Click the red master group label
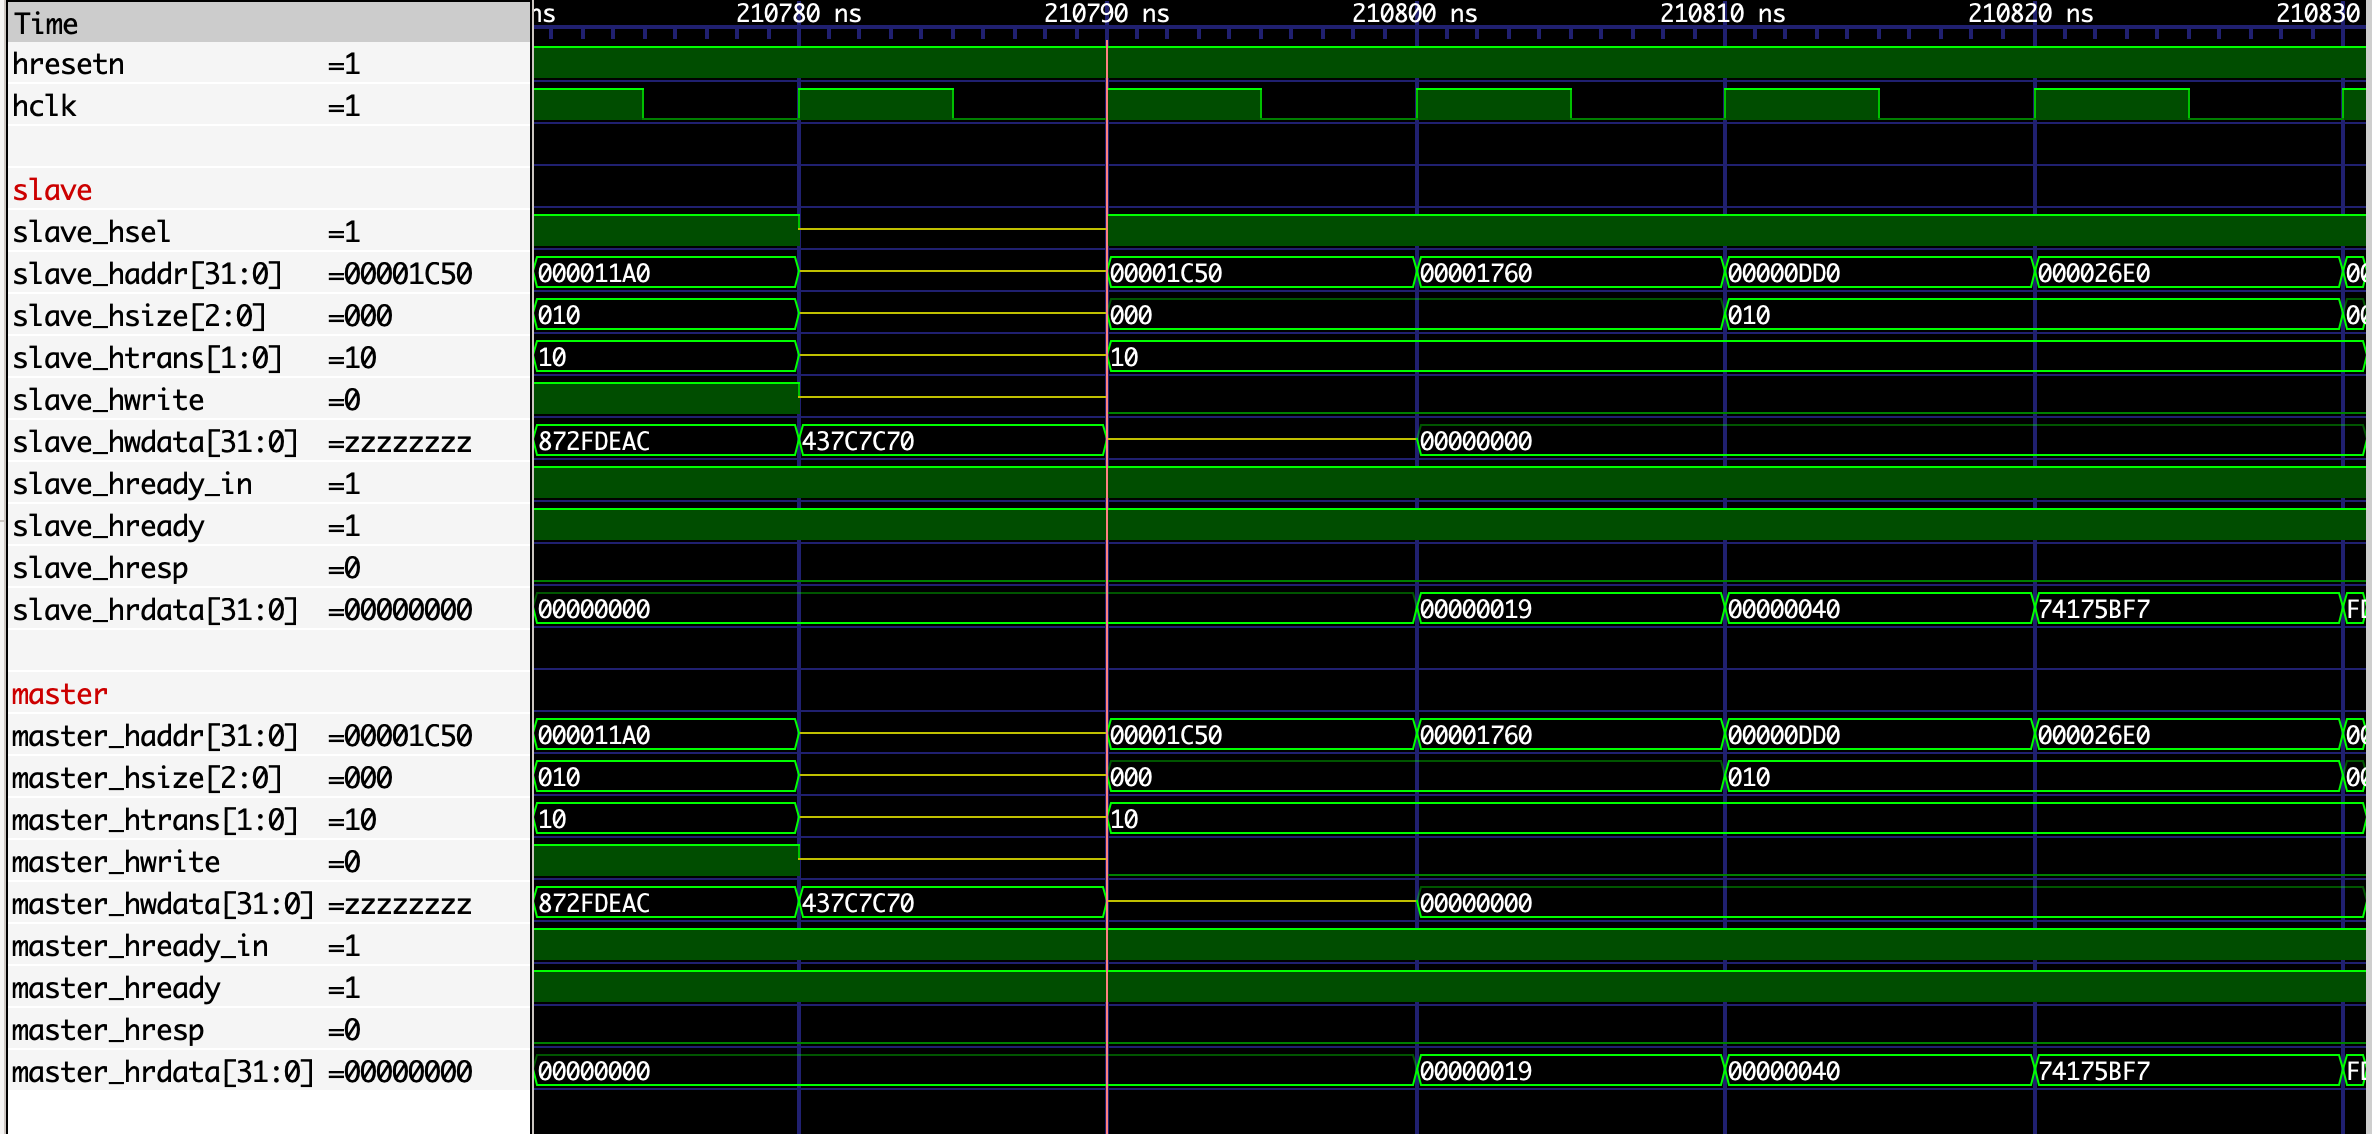This screenshot has height=1134, width=2372. click(60, 694)
